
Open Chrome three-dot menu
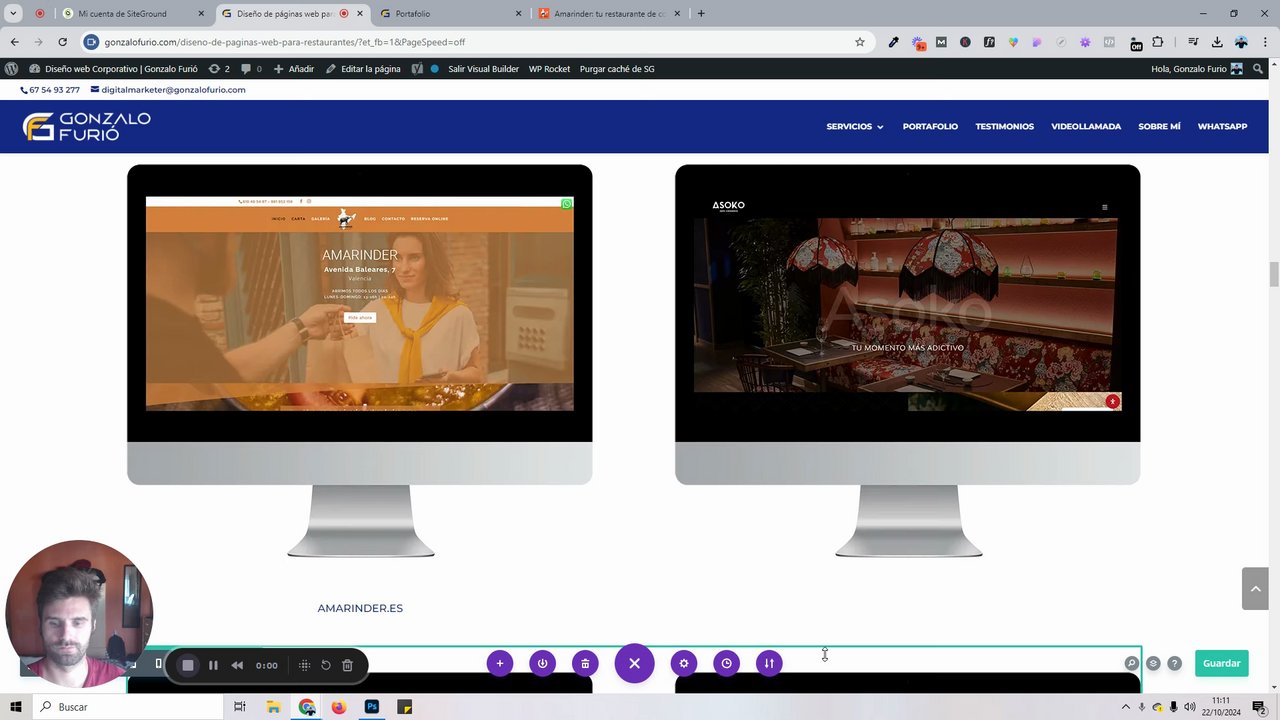point(1265,42)
